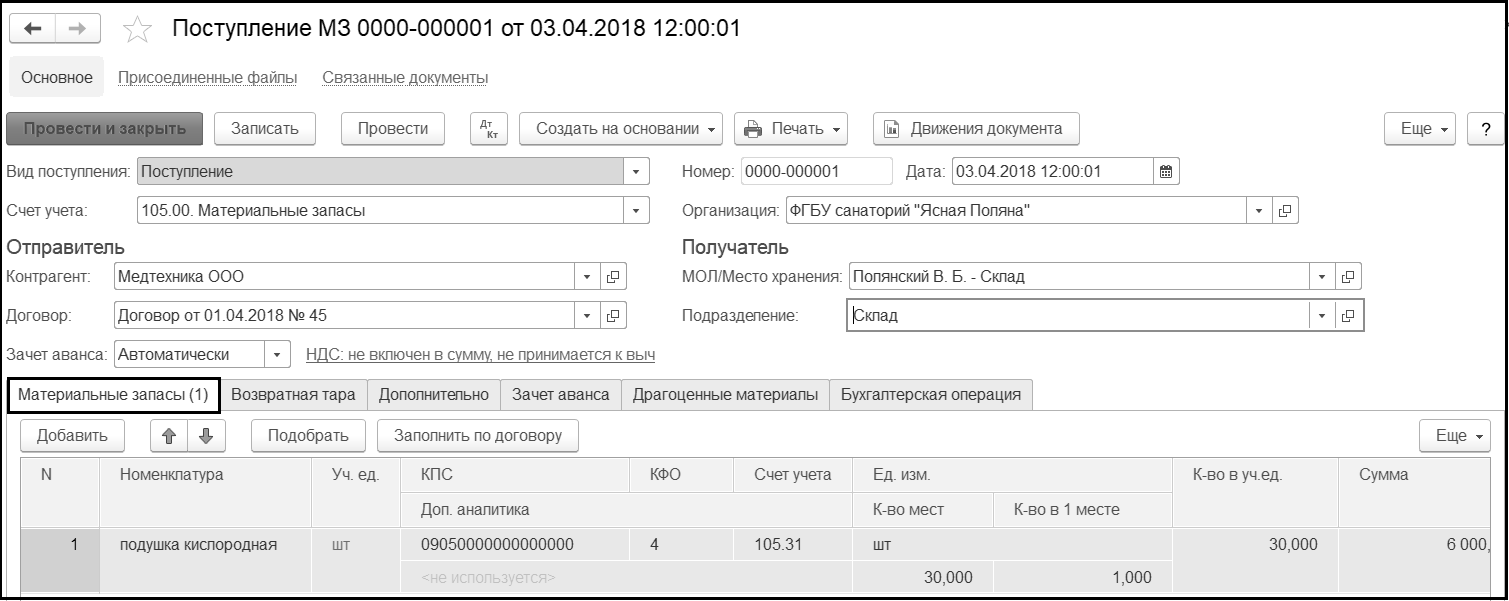
Task: Move table row up with arrow icon
Action: pos(168,435)
